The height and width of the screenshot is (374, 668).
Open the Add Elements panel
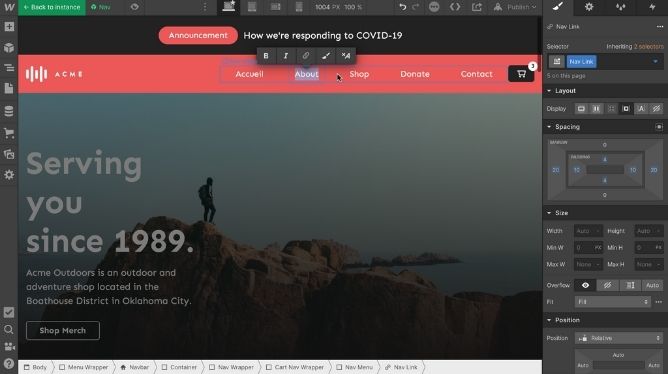(9, 27)
